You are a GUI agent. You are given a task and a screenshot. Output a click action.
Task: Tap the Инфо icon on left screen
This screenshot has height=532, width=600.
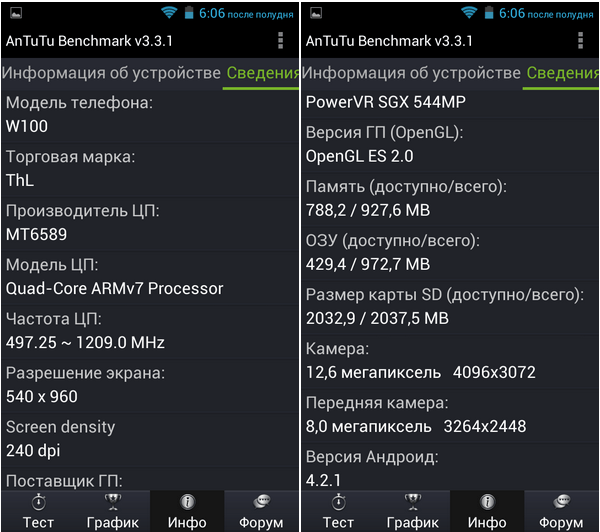click(187, 502)
